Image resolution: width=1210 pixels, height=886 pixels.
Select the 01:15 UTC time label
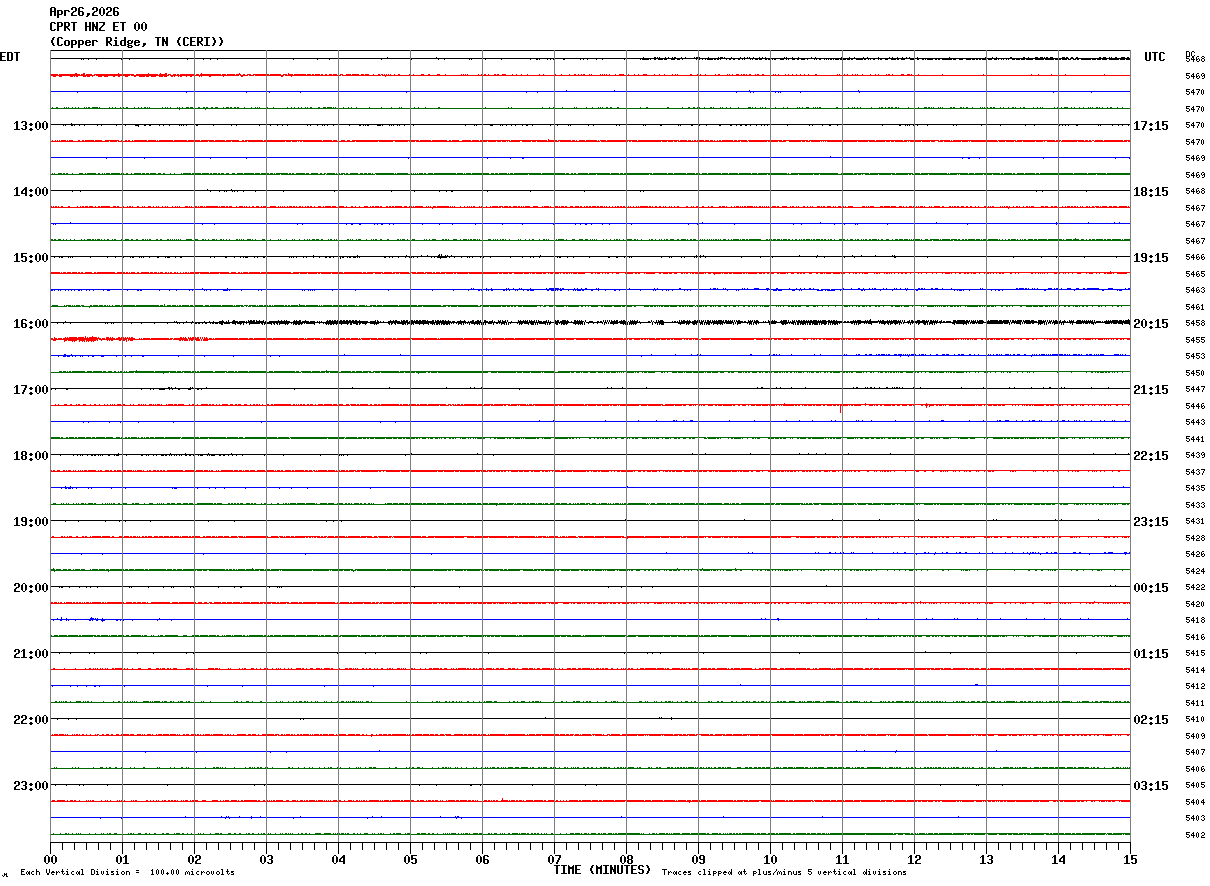(x=1151, y=653)
